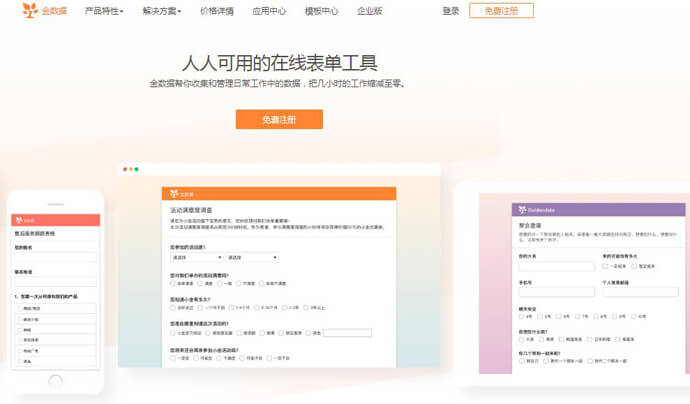Select the first radio option under satisfaction question
Image resolution: width=690 pixels, height=404 pixels.
[173, 284]
